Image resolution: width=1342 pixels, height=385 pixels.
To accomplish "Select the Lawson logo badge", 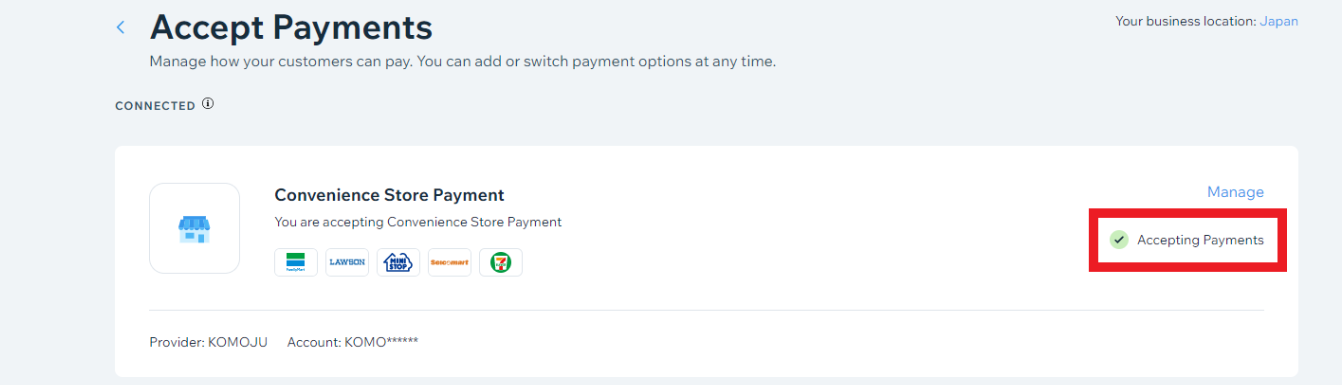I will coord(347,262).
